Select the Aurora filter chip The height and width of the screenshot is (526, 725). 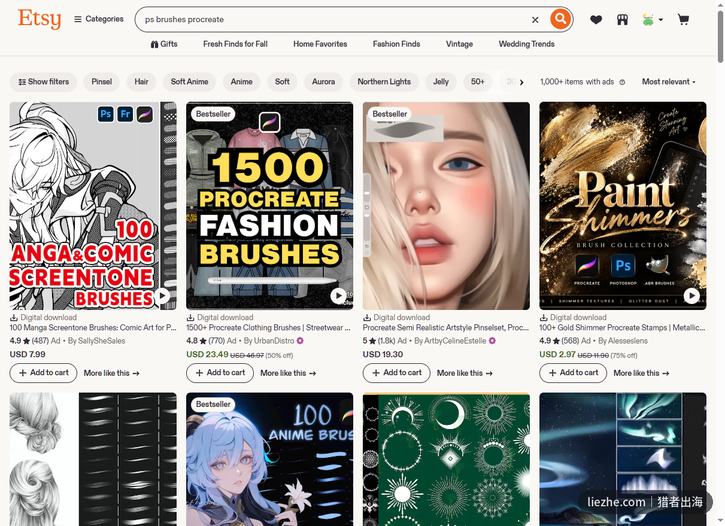coord(323,82)
